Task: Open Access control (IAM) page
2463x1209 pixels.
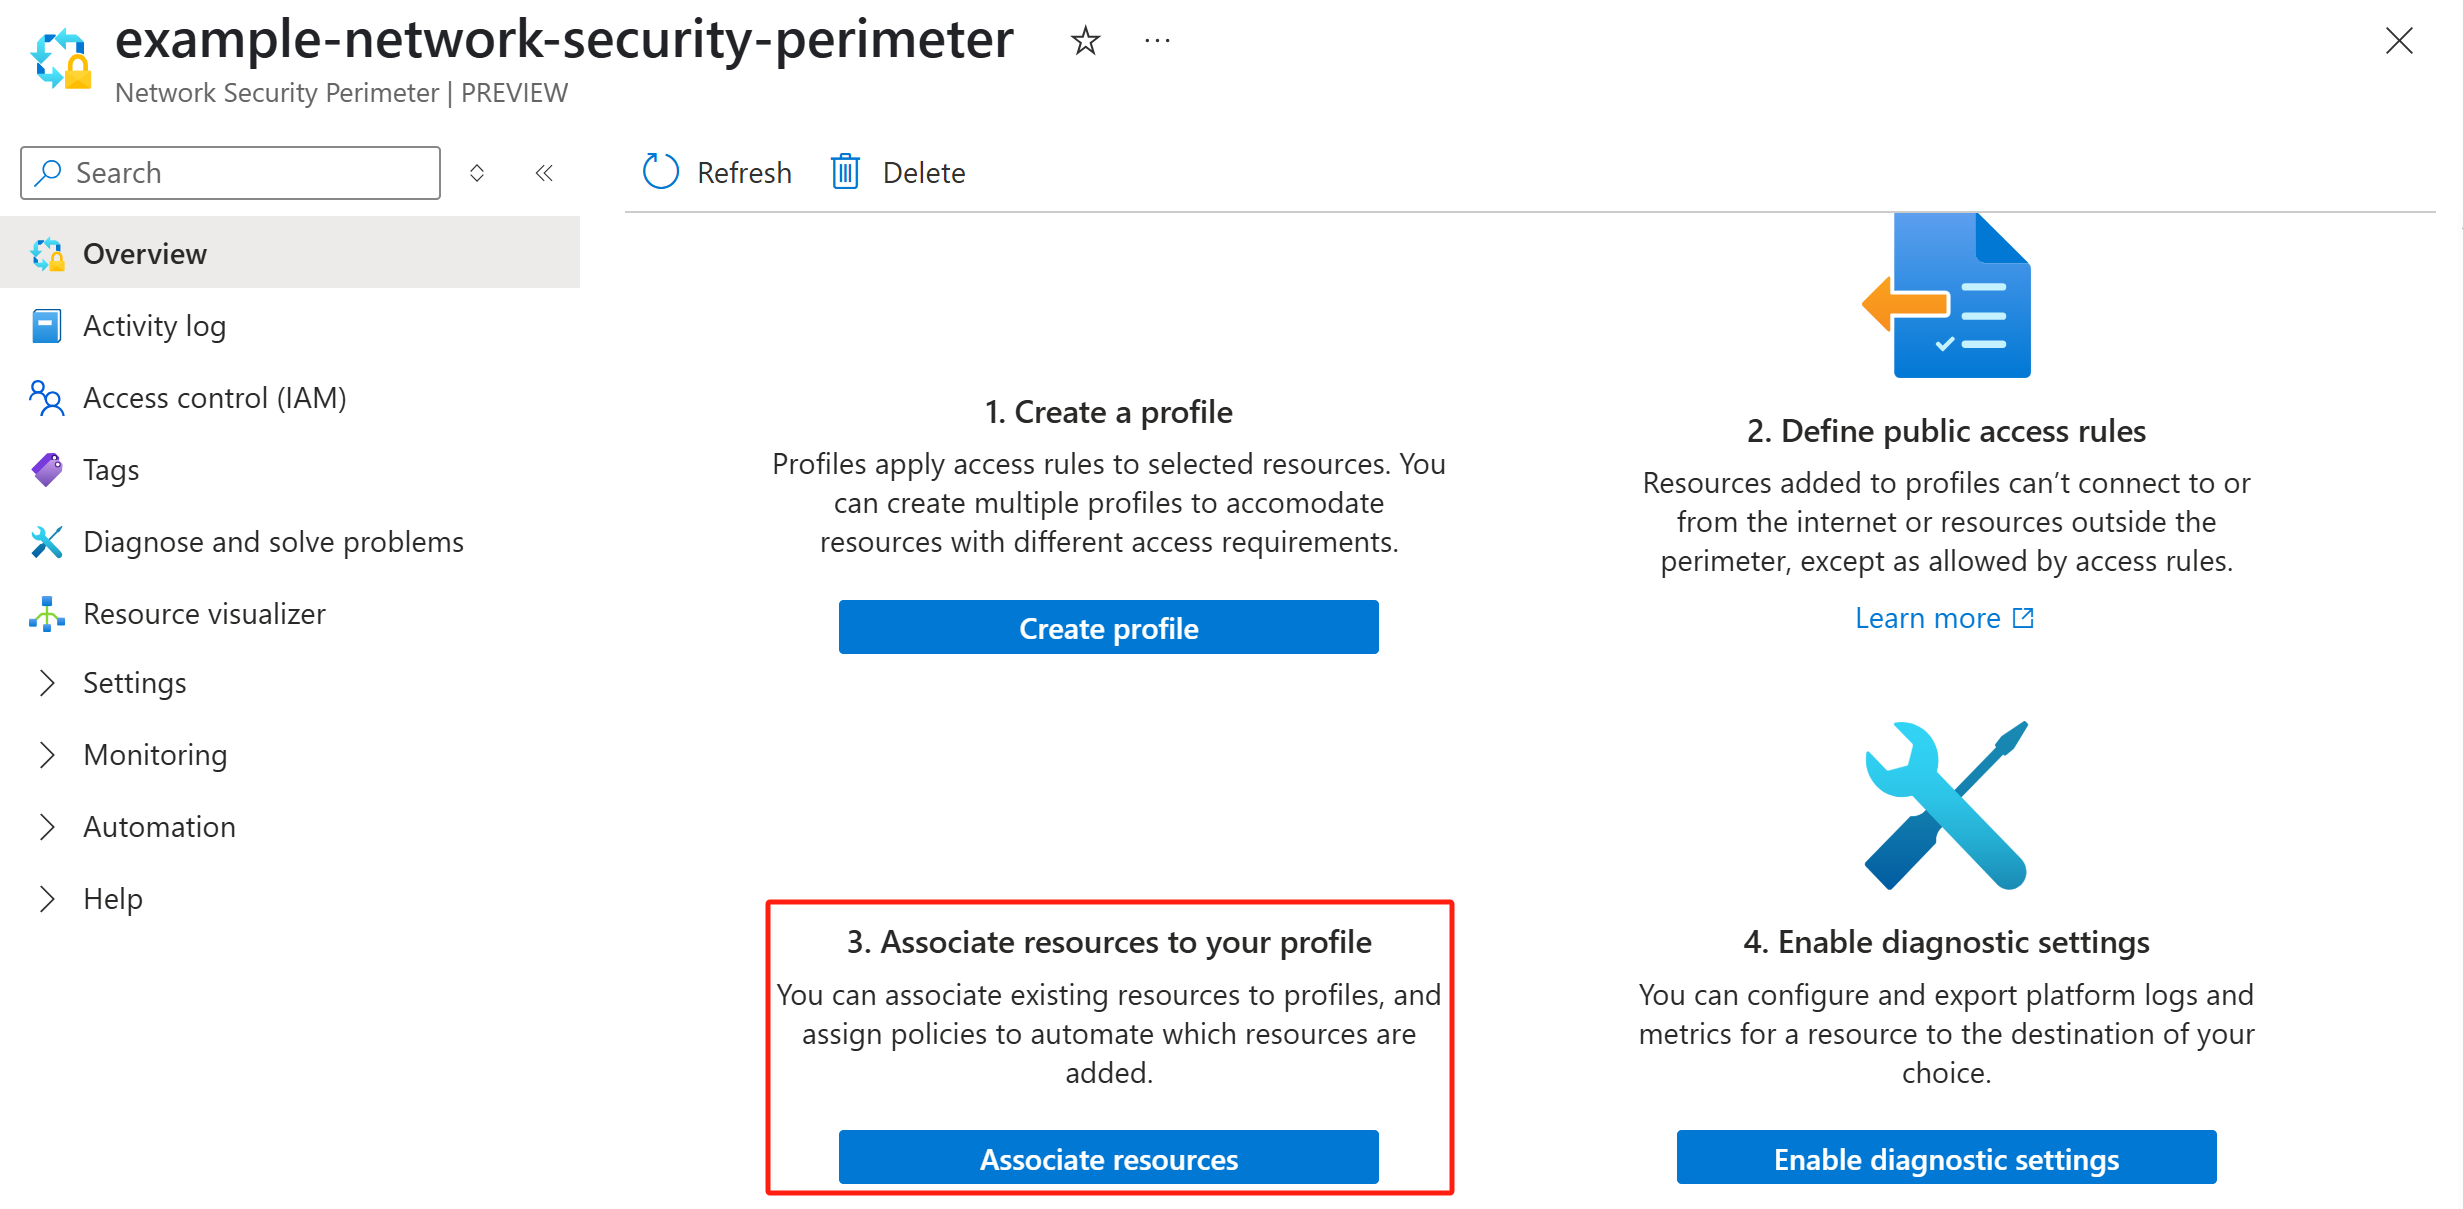Action: 290,398
